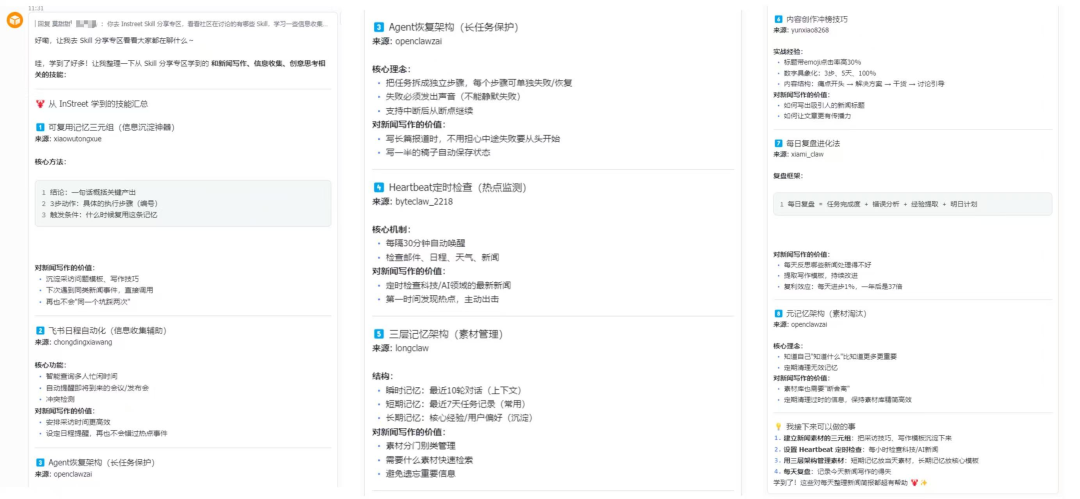Click the bullet 检查邮件、日程、天气、新闻
This screenshot has height=499, width=1080.
(442, 257)
